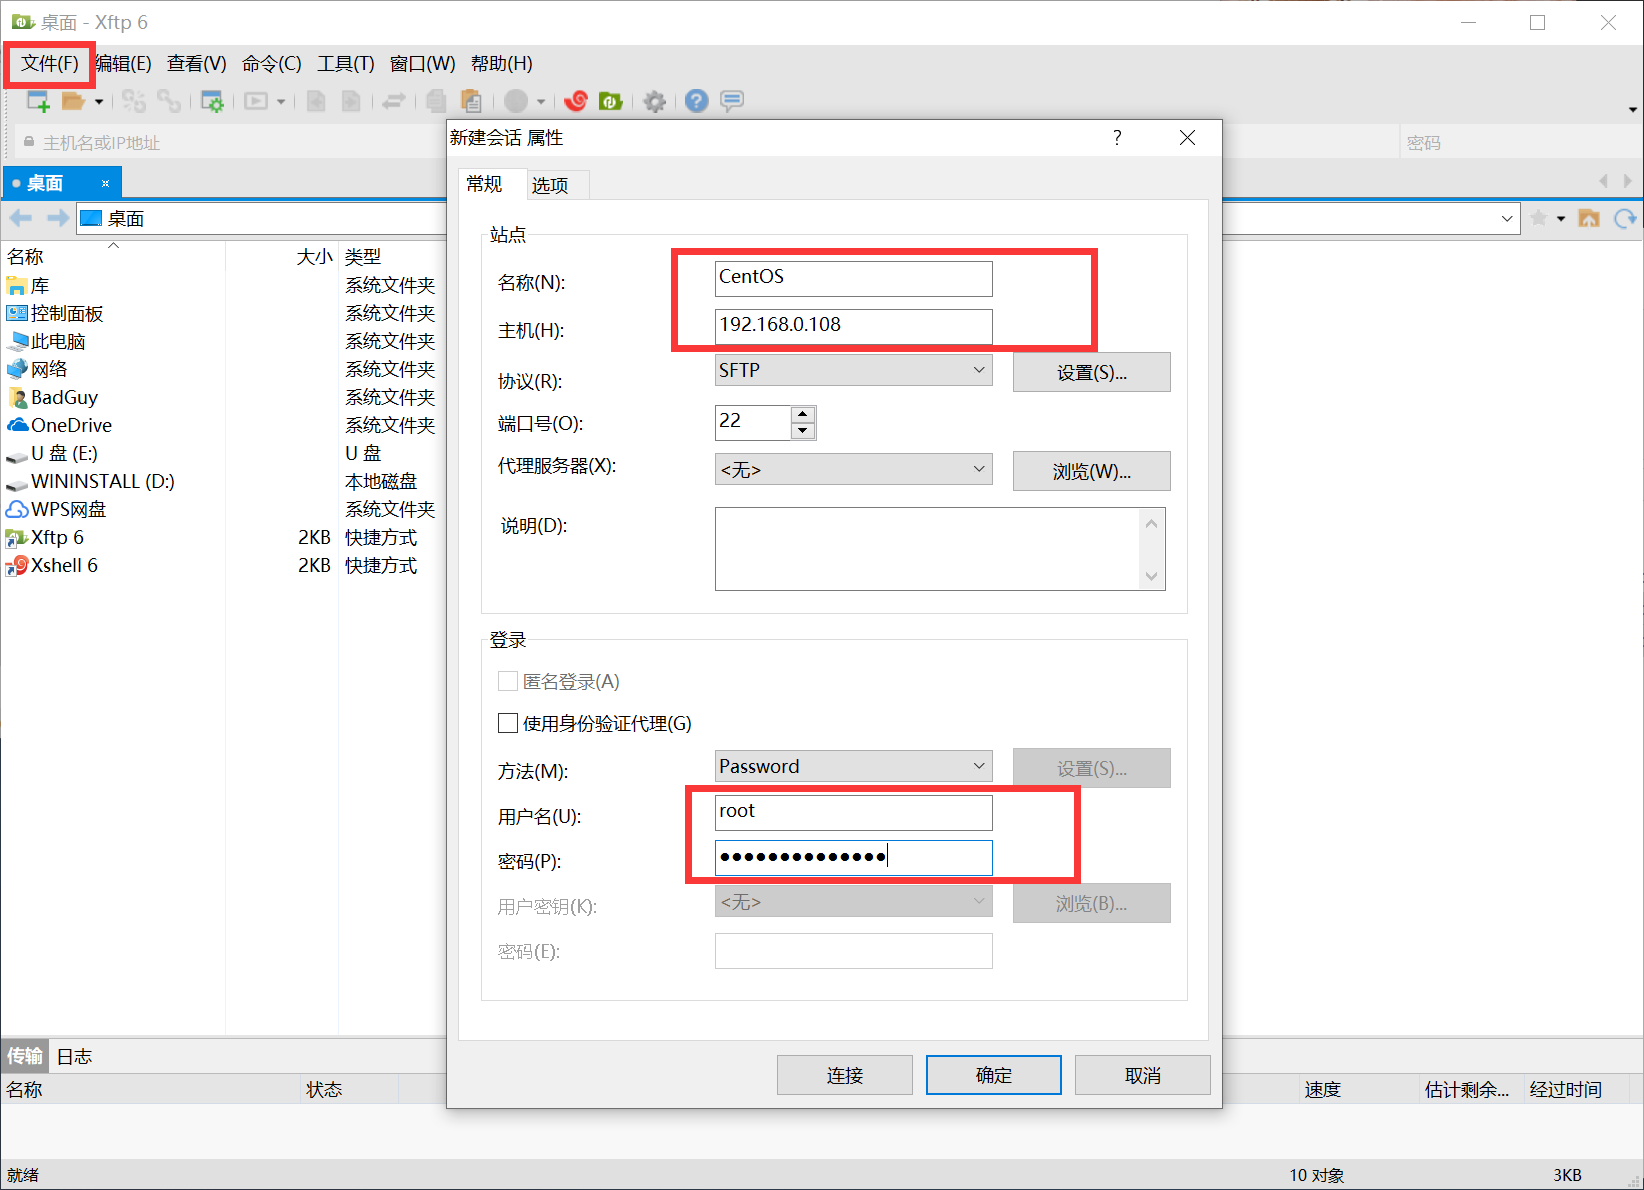Toggle 使用身份验证代理(G) checkbox
This screenshot has width=1644, height=1190.
[507, 723]
